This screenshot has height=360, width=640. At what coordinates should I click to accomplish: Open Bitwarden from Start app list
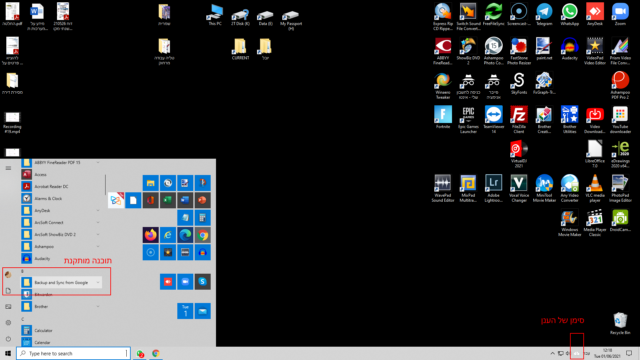[61, 294]
